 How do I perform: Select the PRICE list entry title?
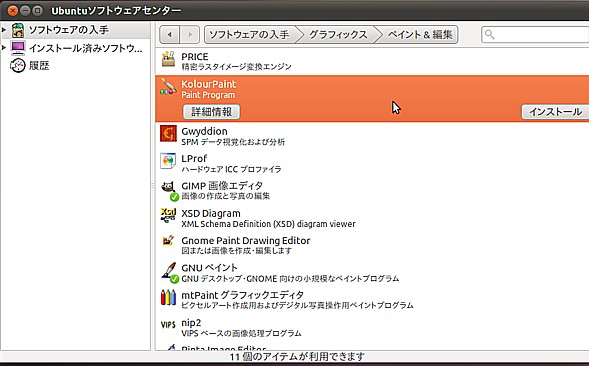click(195, 57)
